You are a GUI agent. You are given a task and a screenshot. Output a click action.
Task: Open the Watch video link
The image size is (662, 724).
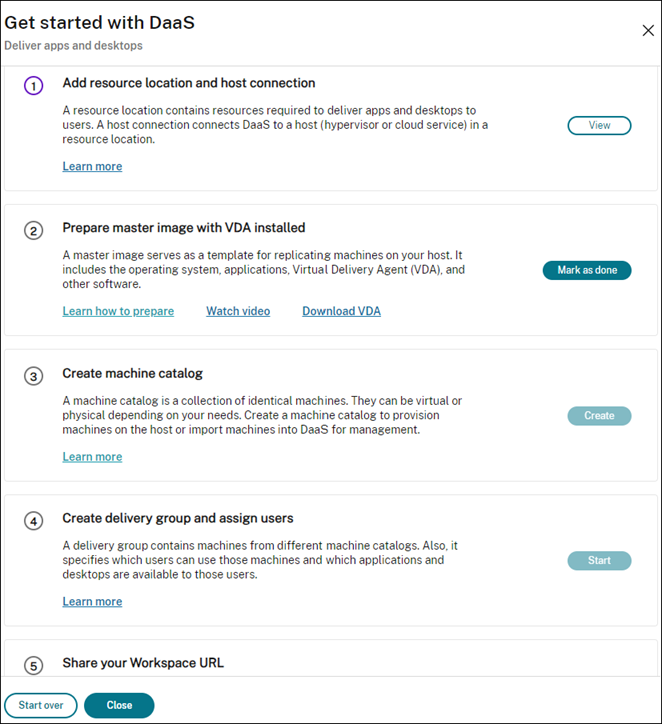(238, 312)
